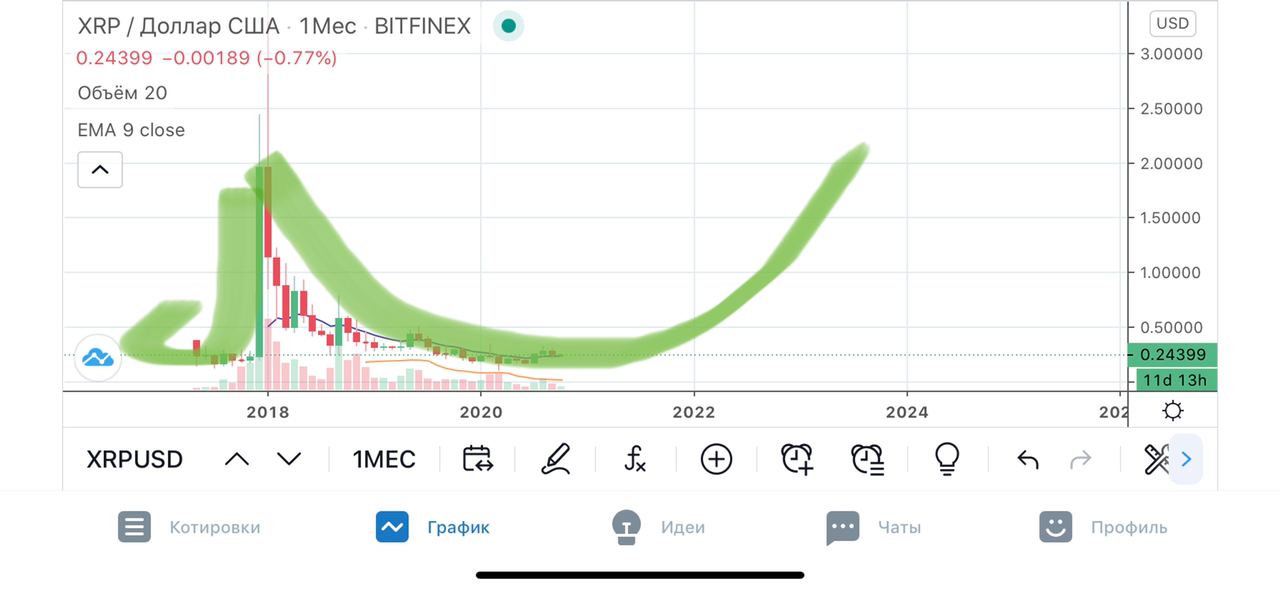This screenshot has width=1280, height=590.
Task: Open the date range calendar icon
Action: tap(477, 459)
